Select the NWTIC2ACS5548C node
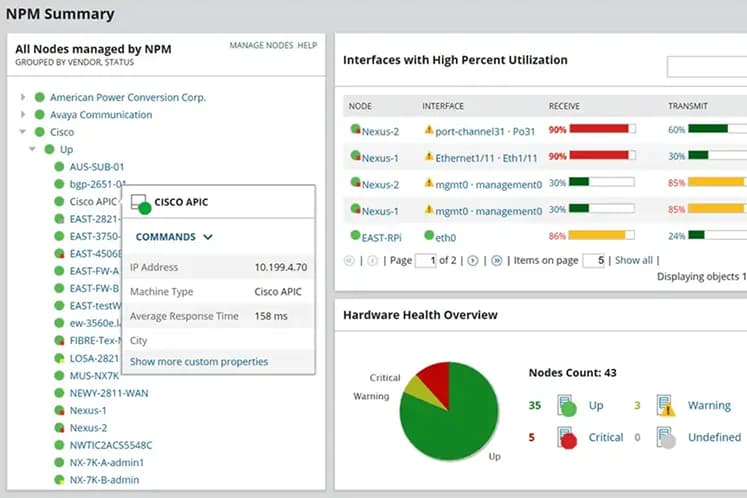 (x=111, y=445)
